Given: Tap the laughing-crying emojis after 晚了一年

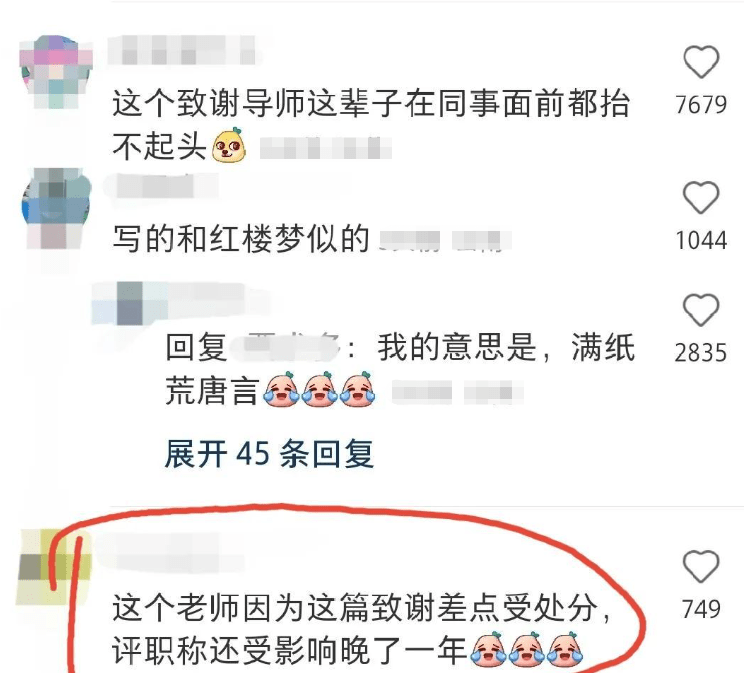Looking at the screenshot, I should pos(526,648).
